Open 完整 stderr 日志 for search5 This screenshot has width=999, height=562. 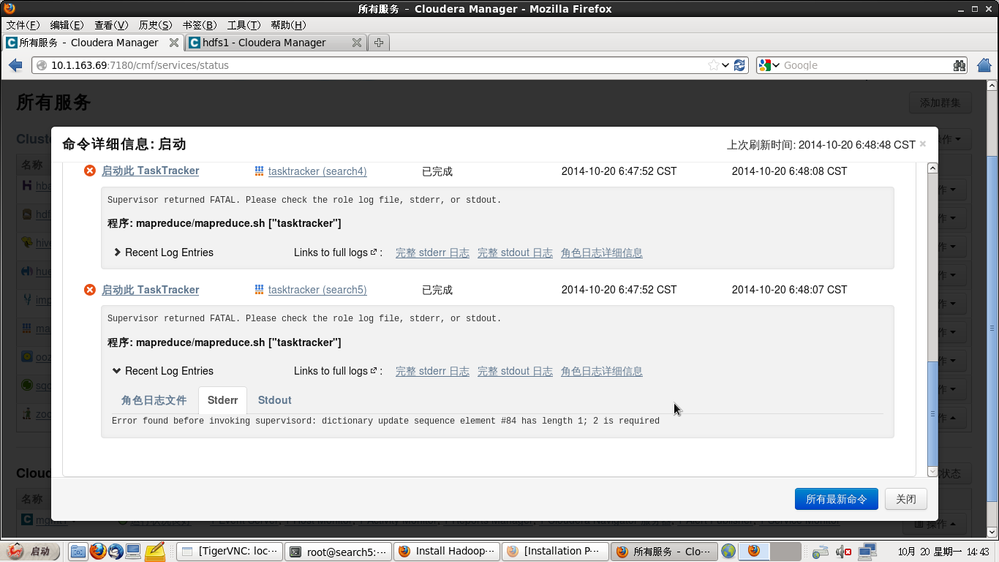point(432,371)
